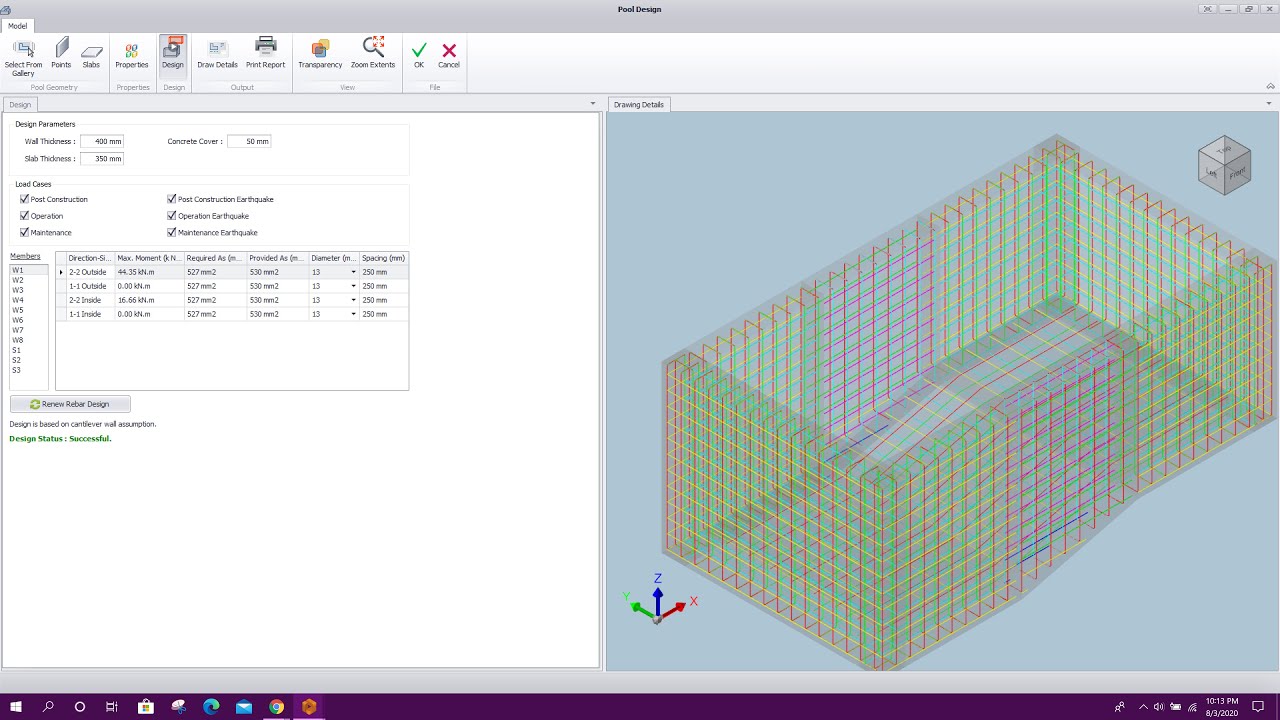Click the Renew Rebar Design button
This screenshot has width=1280, height=720.
tap(69, 403)
